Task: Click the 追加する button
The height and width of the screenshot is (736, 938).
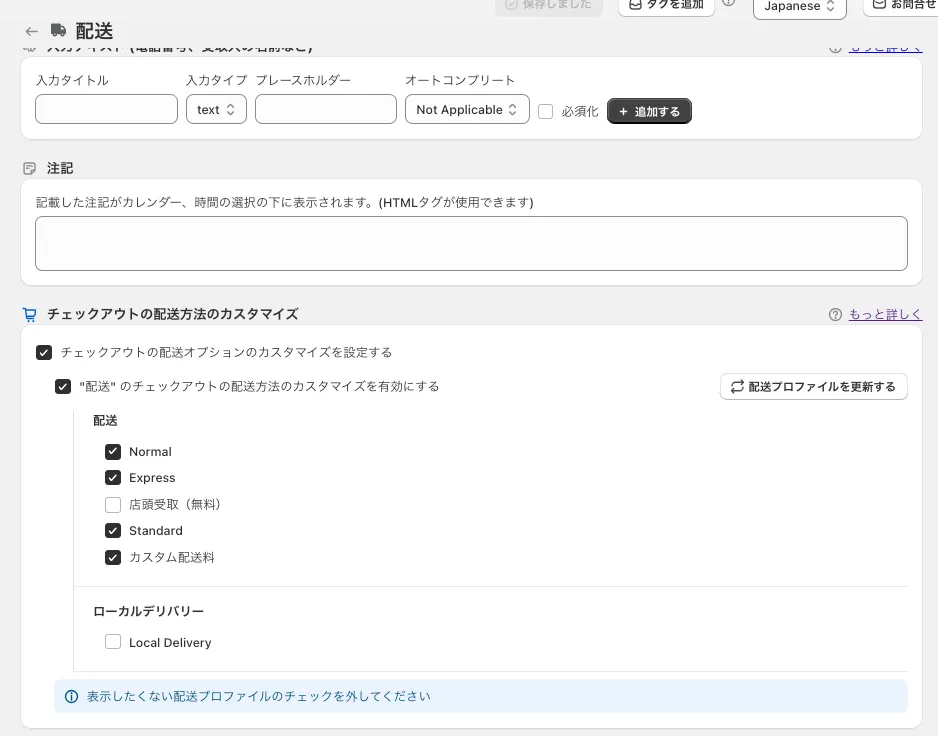Action: click(649, 111)
